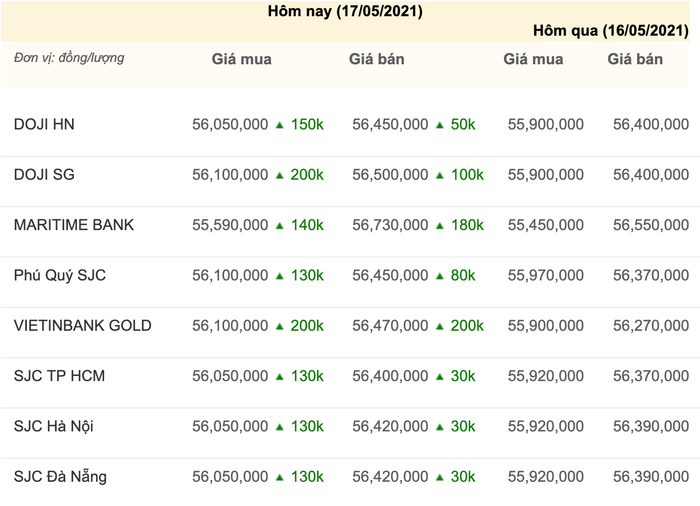Image resolution: width=700 pixels, height=506 pixels.
Task: Click SJC Đà Nẵng yesterday buy price 55,920,000
Action: (x=546, y=477)
